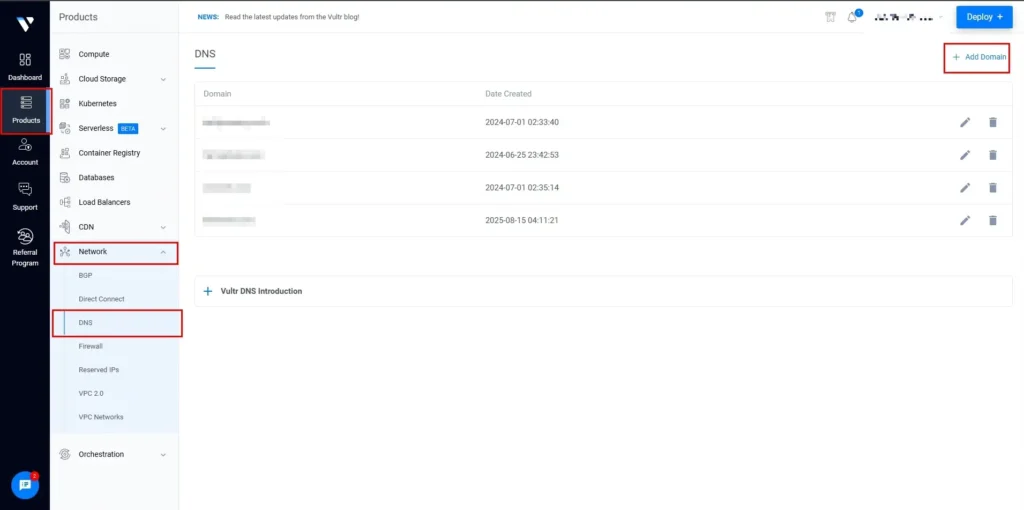Open Reserved IPs under Network
Screen dimensions: 1024x510
click(x=99, y=370)
